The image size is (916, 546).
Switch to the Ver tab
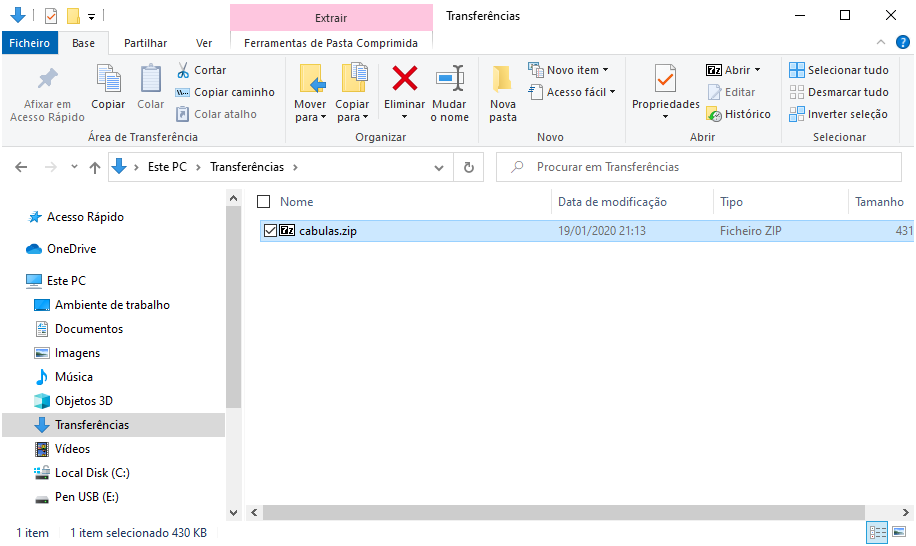[x=204, y=43]
